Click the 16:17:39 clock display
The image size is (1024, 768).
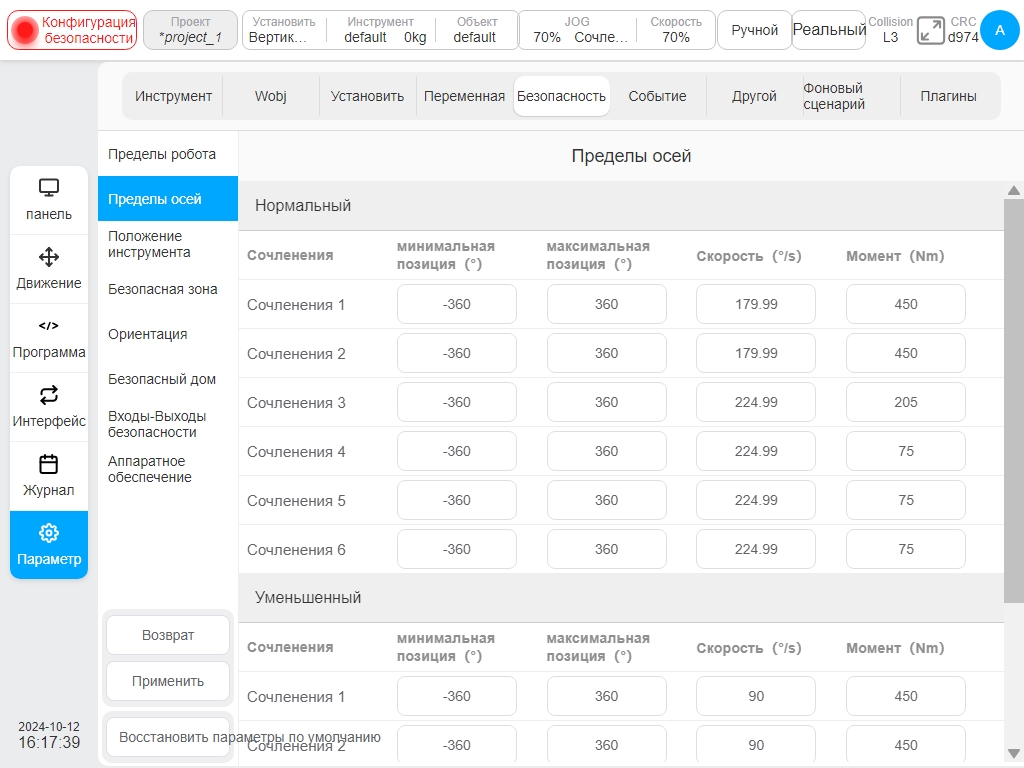tap(49, 743)
